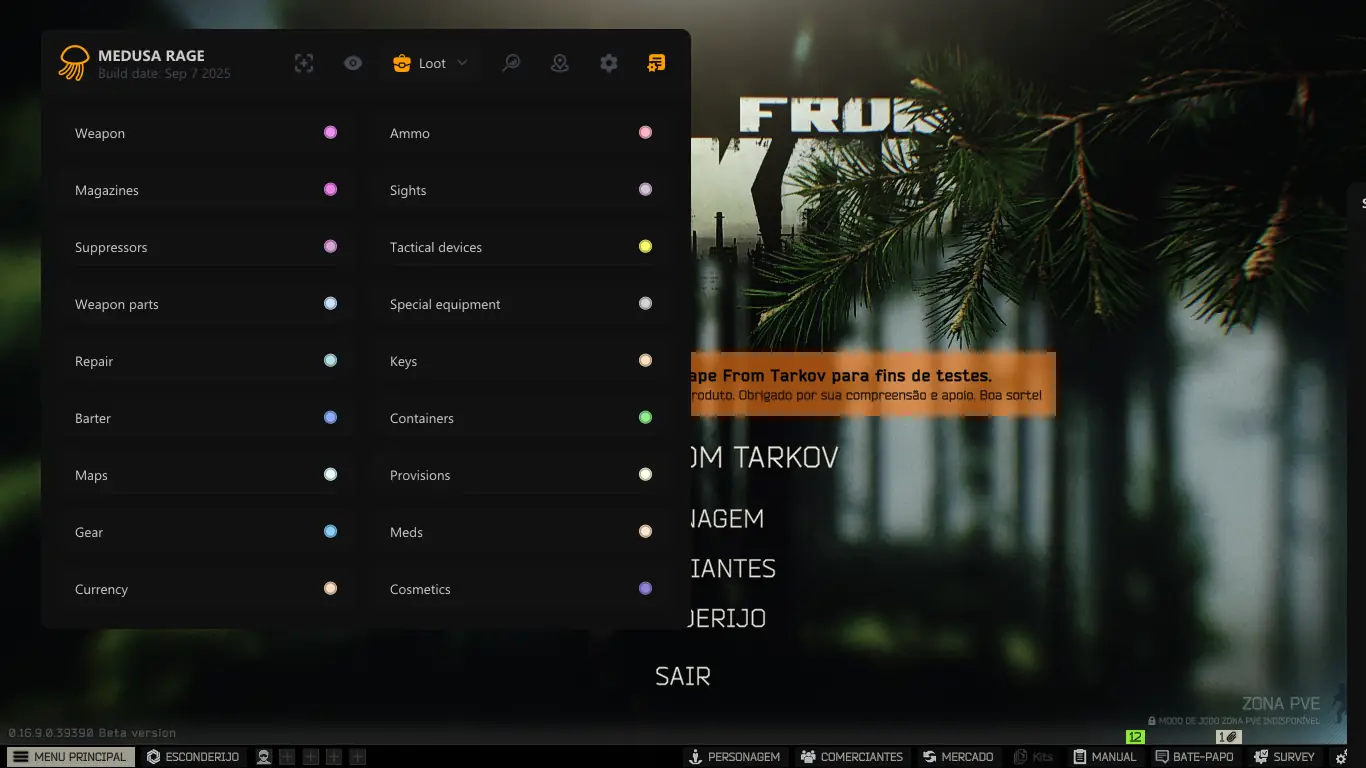Open the magnifier search icon in header

click(x=511, y=63)
